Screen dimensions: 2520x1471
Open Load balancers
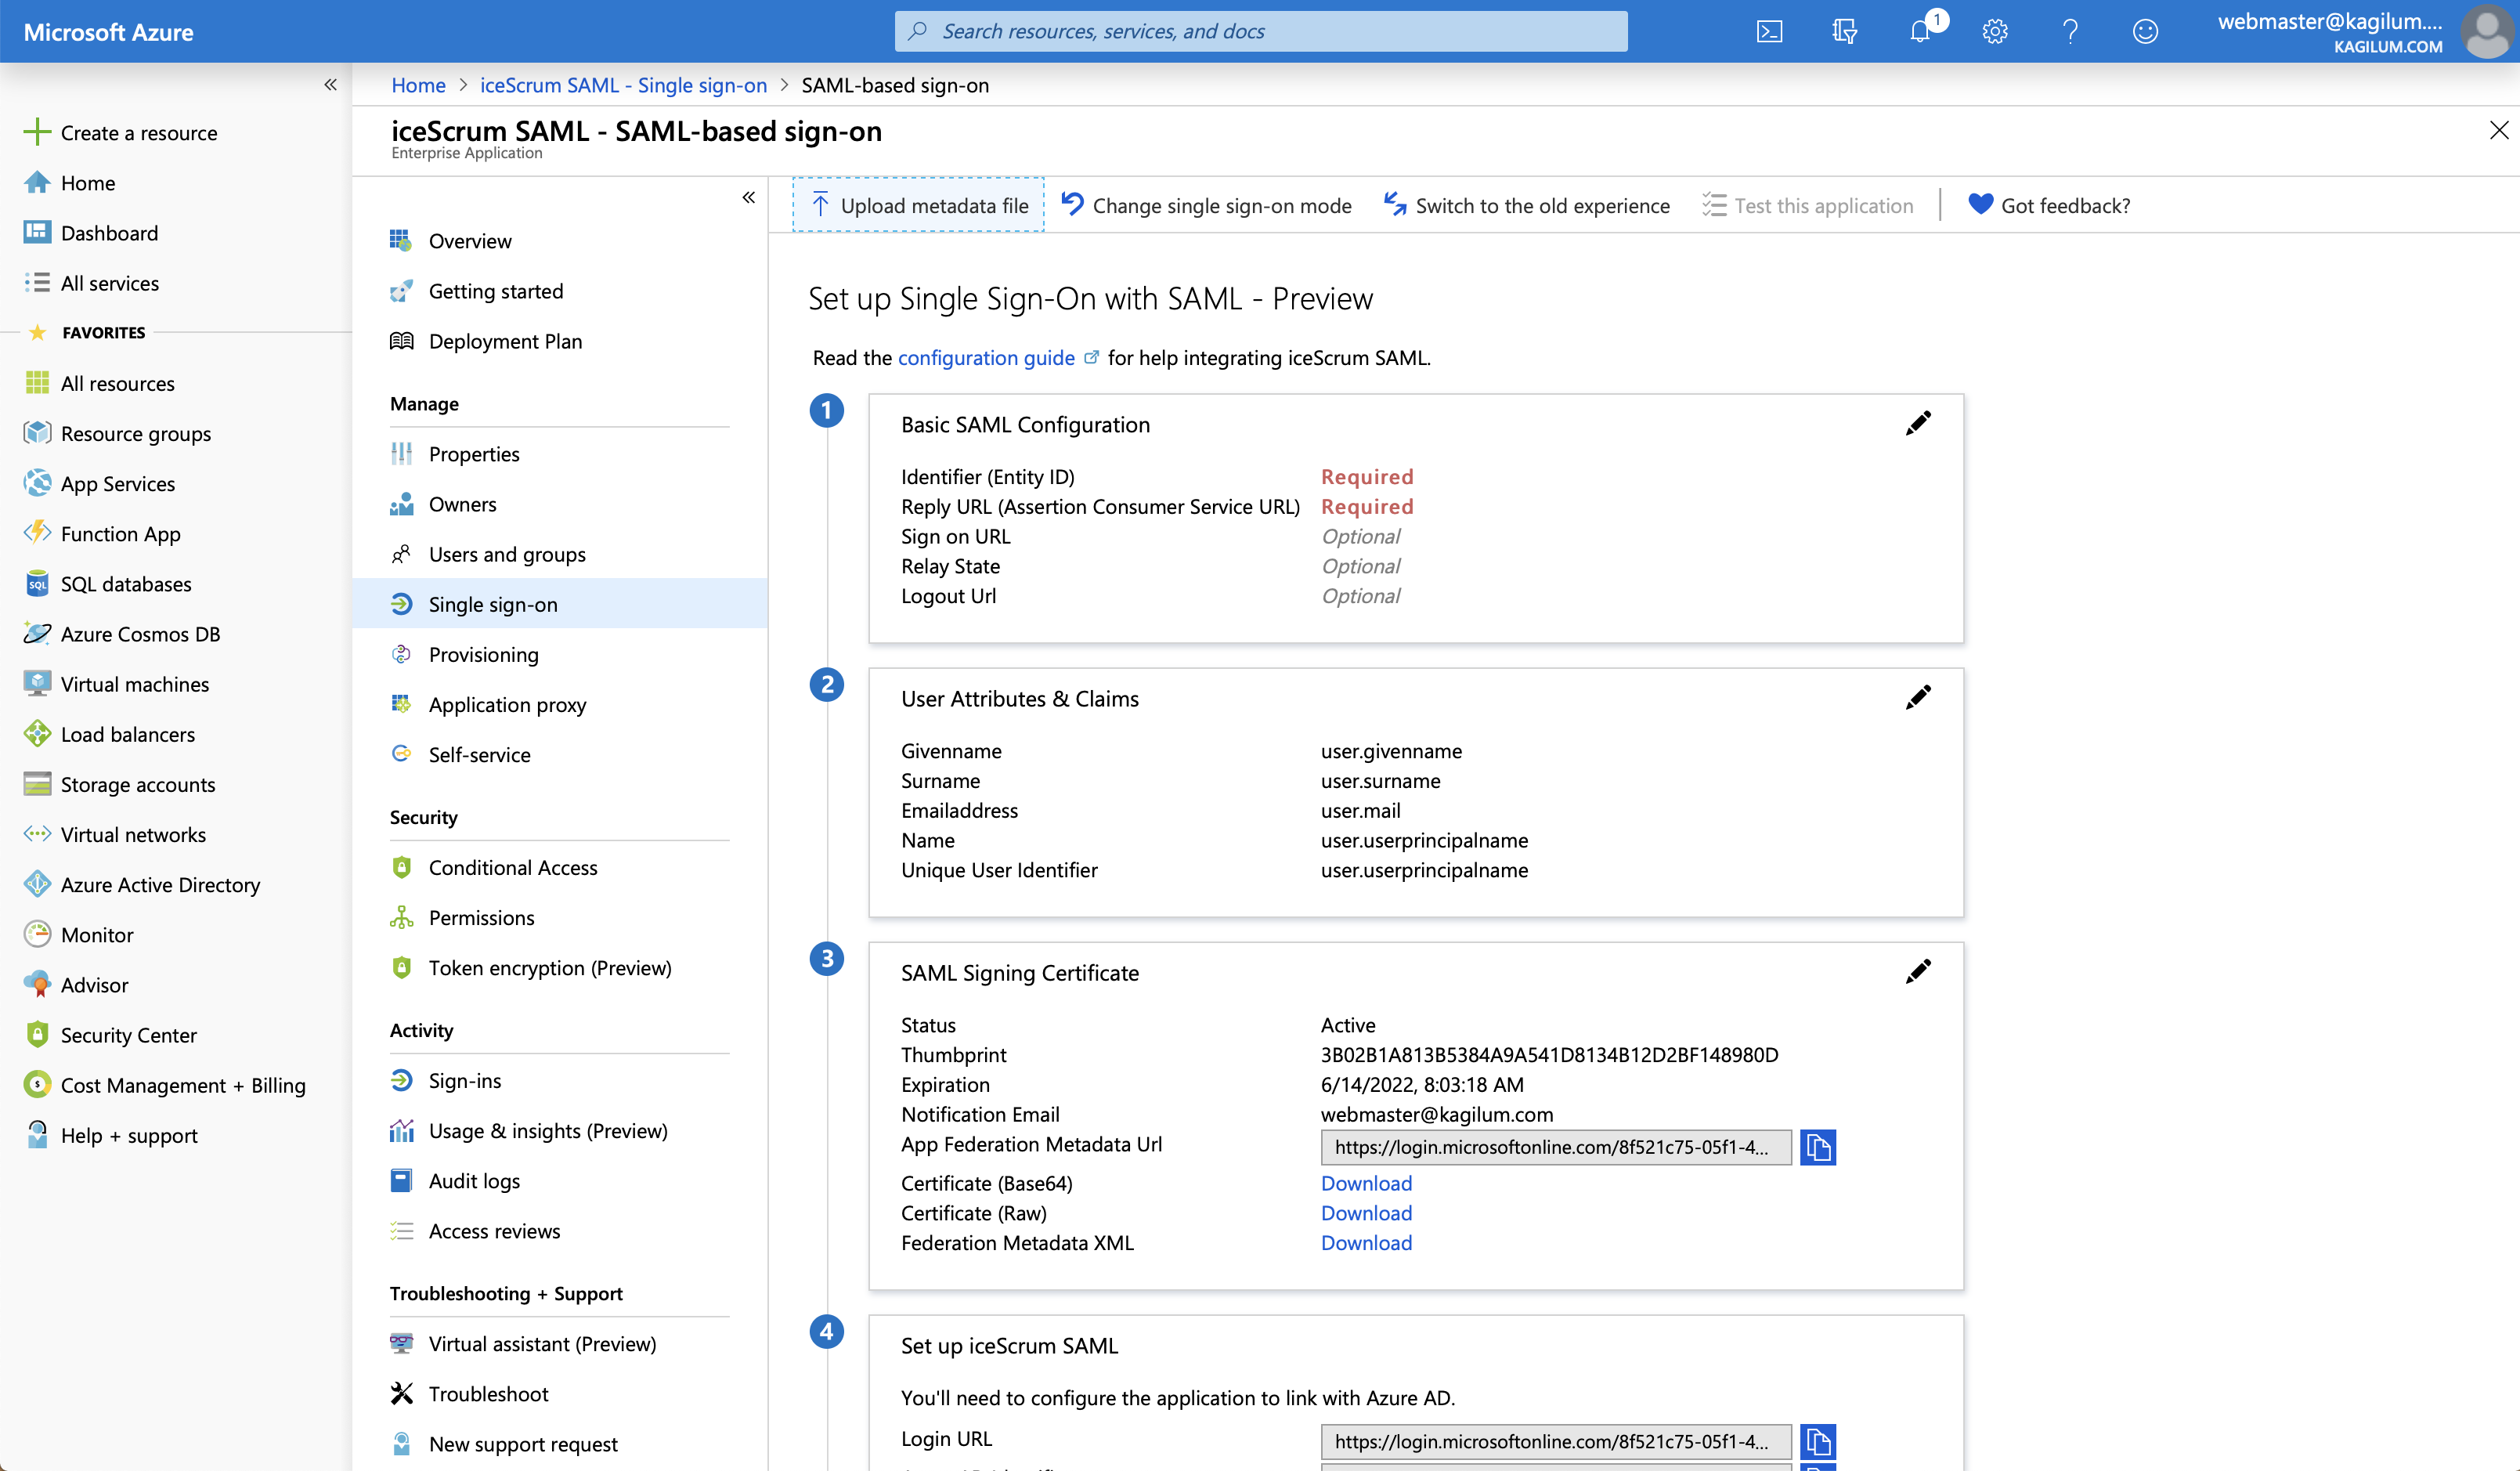point(109,734)
